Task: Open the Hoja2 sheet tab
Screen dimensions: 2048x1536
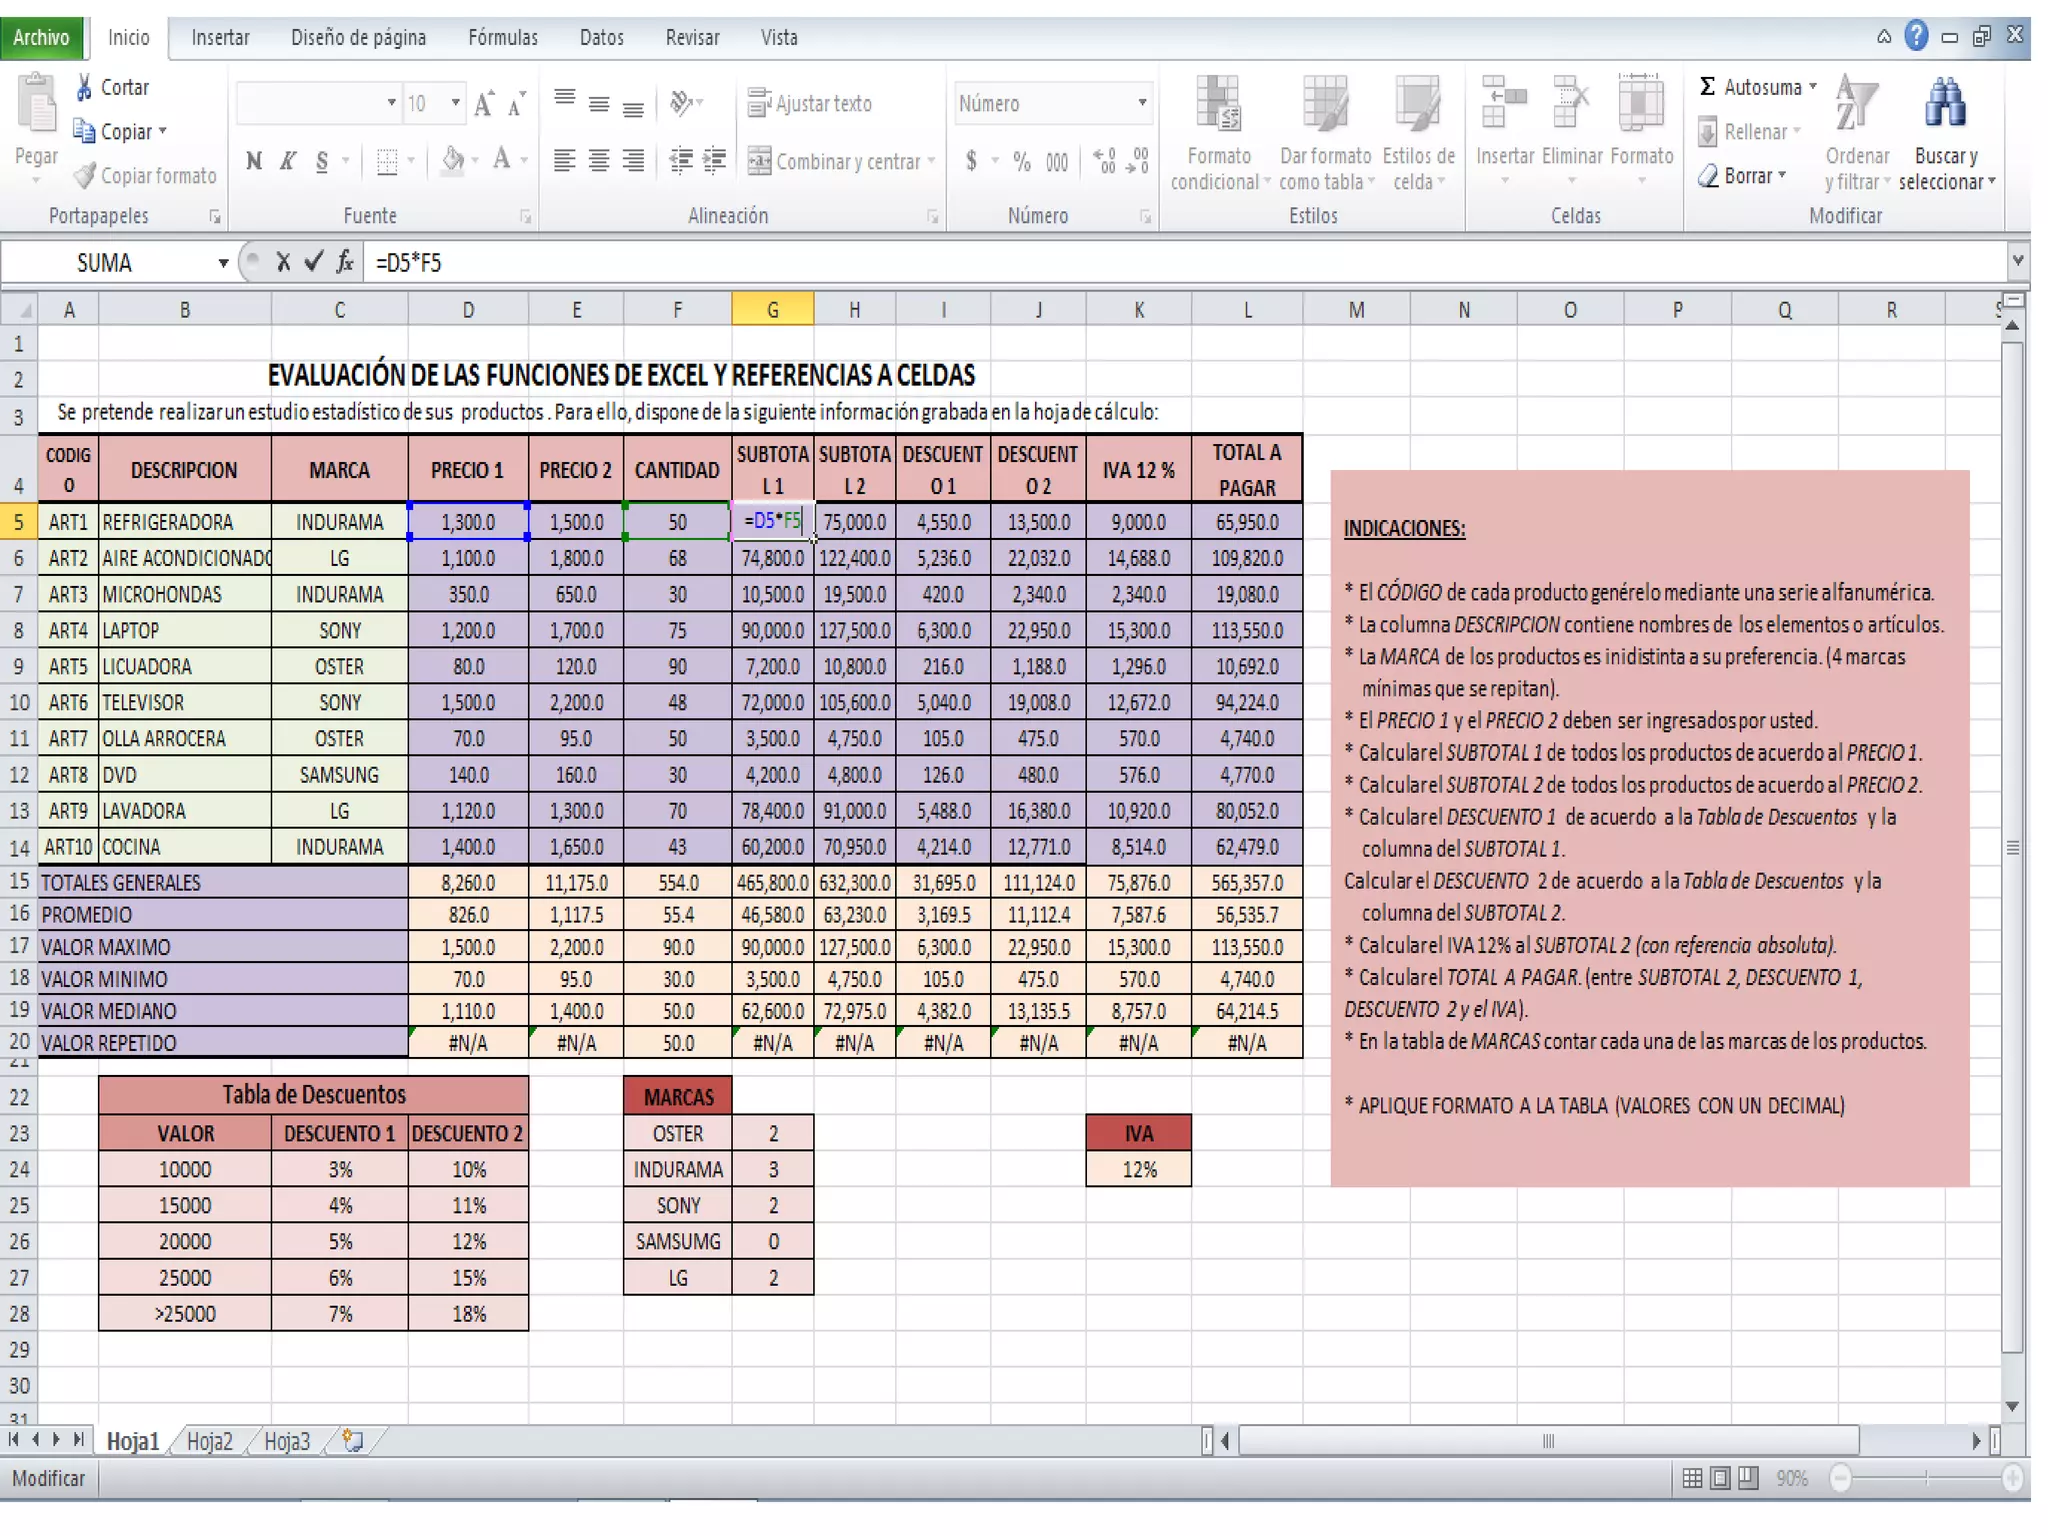Action: tap(209, 1441)
